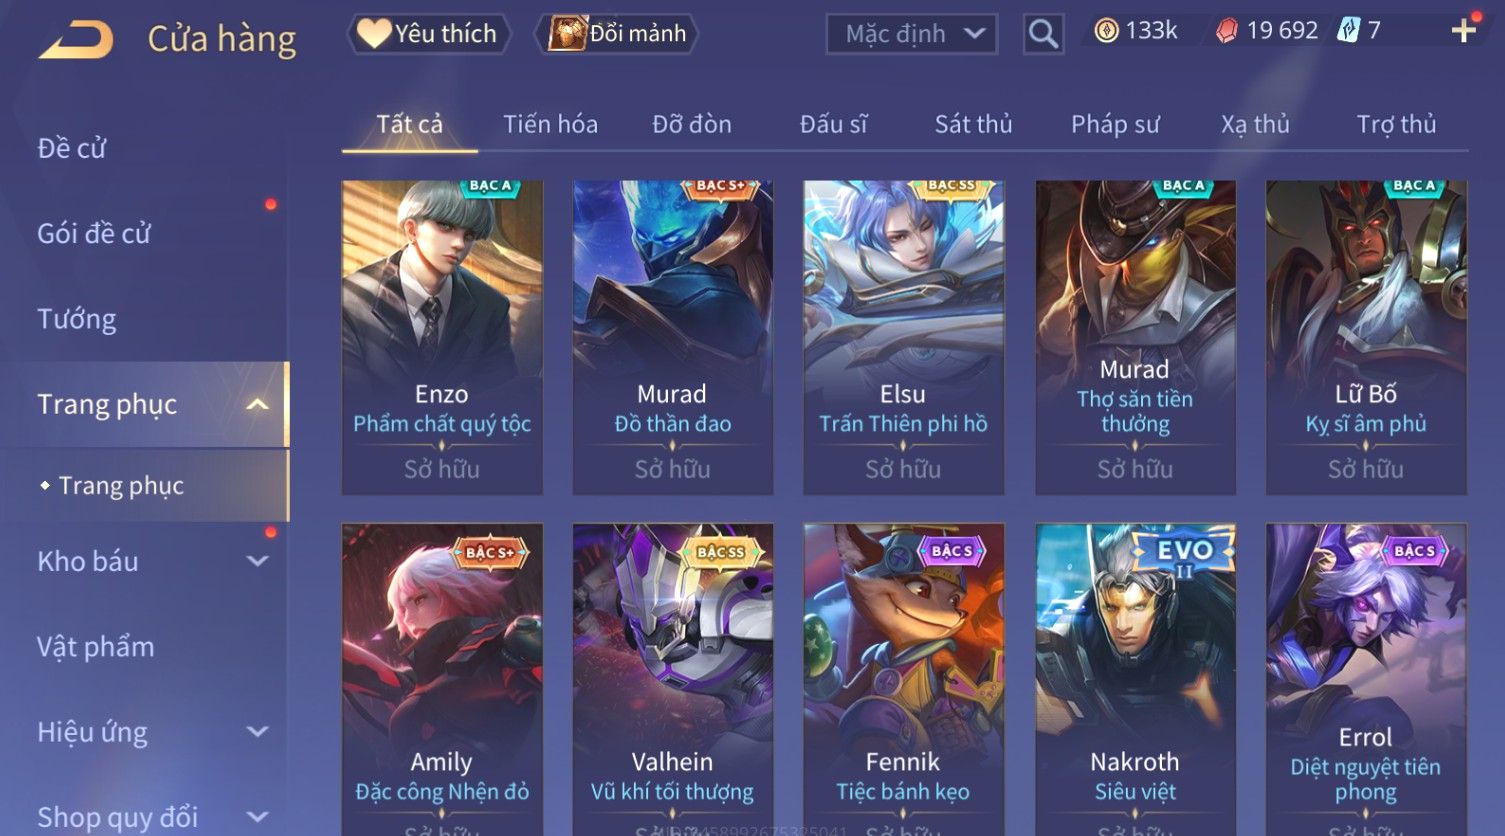1505x836 pixels.
Task: Tap the gold coin currency icon
Action: point(1106,31)
